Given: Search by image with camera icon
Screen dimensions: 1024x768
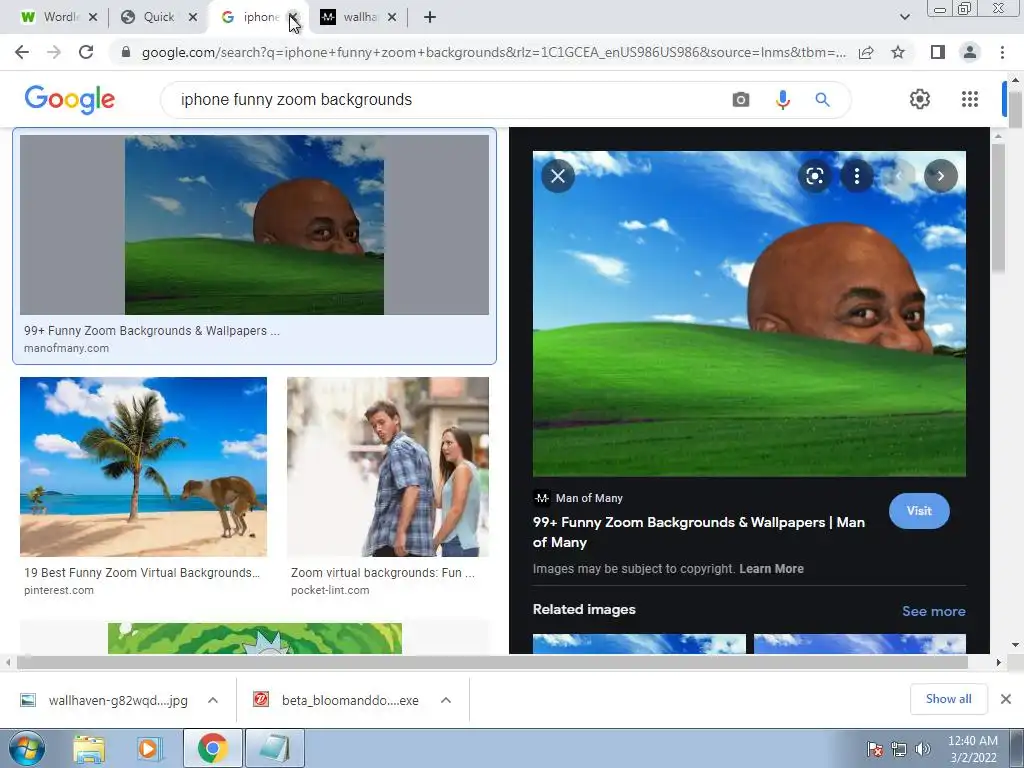Looking at the screenshot, I should [x=741, y=100].
